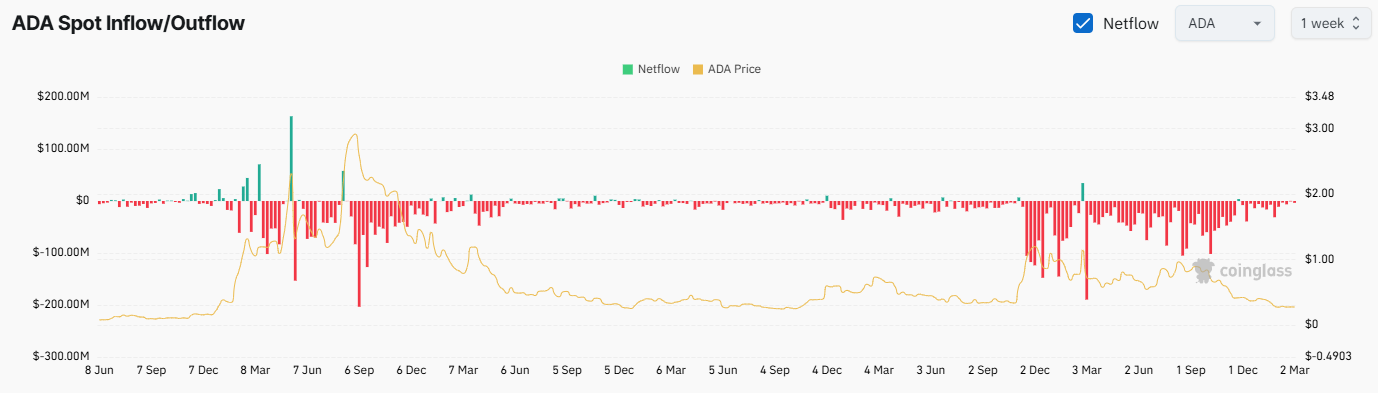The height and width of the screenshot is (393, 1378).
Task: Click the $3.00 right axis label
Action: tap(1320, 128)
